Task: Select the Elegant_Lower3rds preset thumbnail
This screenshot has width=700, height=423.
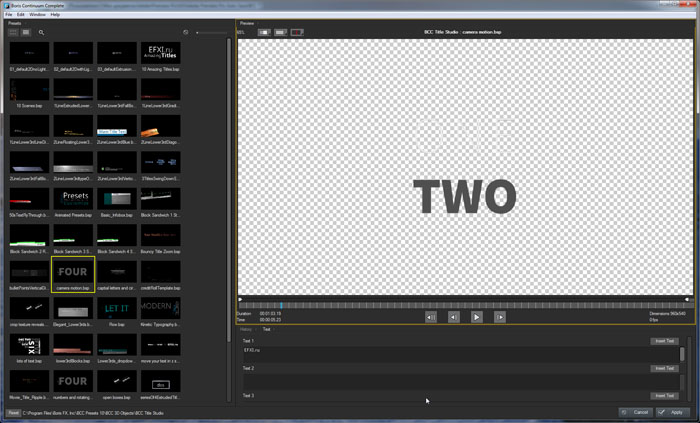Action: [73, 309]
